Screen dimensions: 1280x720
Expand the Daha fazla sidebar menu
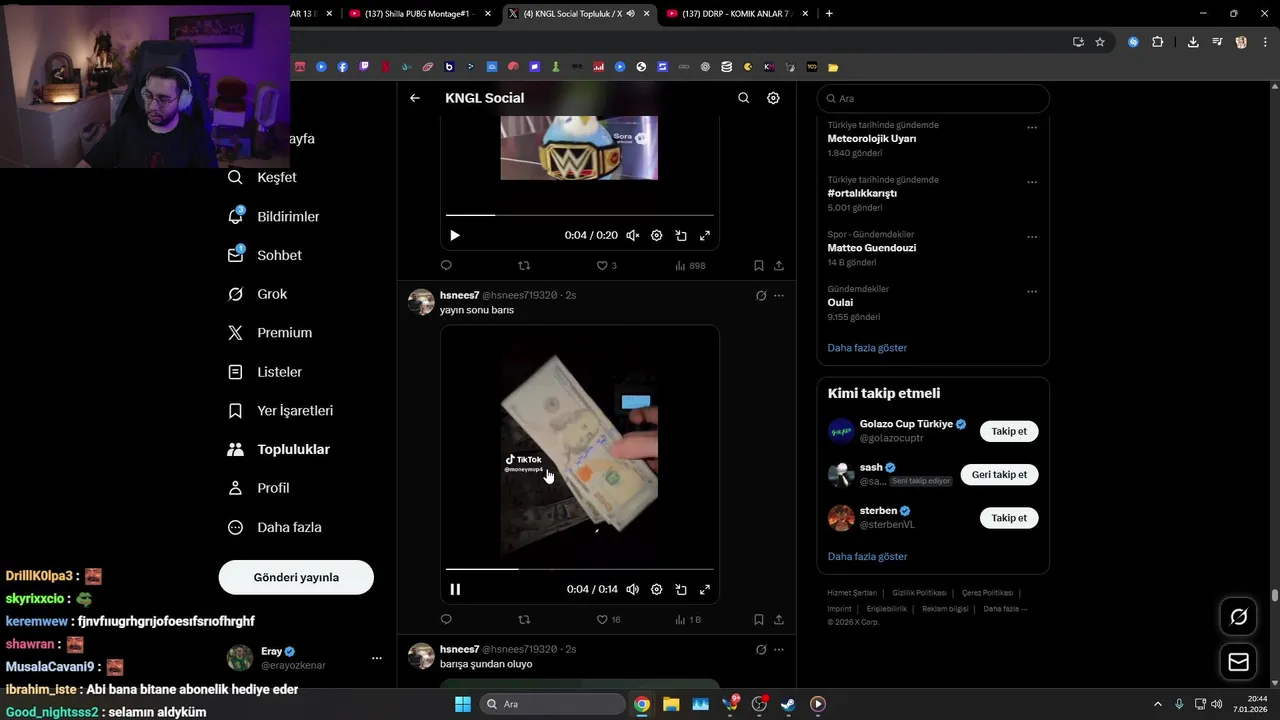[276, 527]
